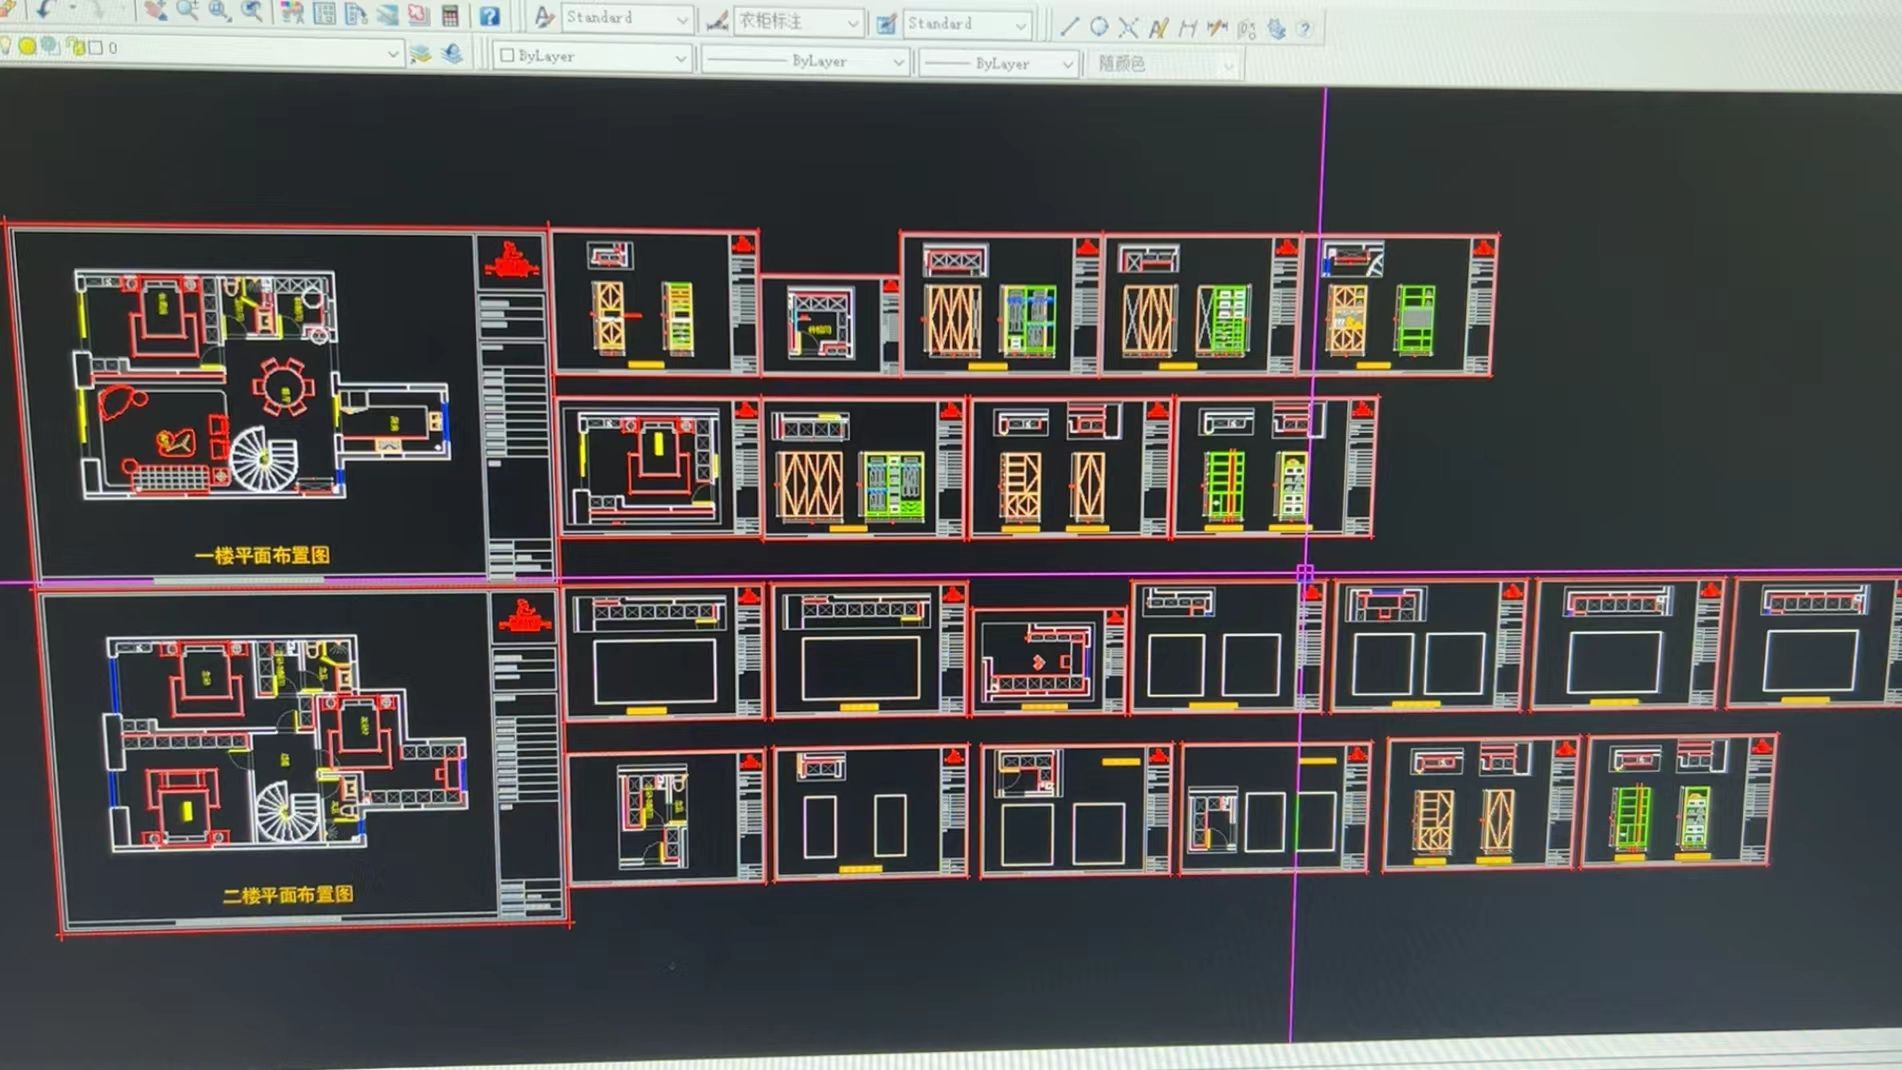The width and height of the screenshot is (1902, 1070).
Task: Click the Table Style icon
Action: (x=885, y=23)
